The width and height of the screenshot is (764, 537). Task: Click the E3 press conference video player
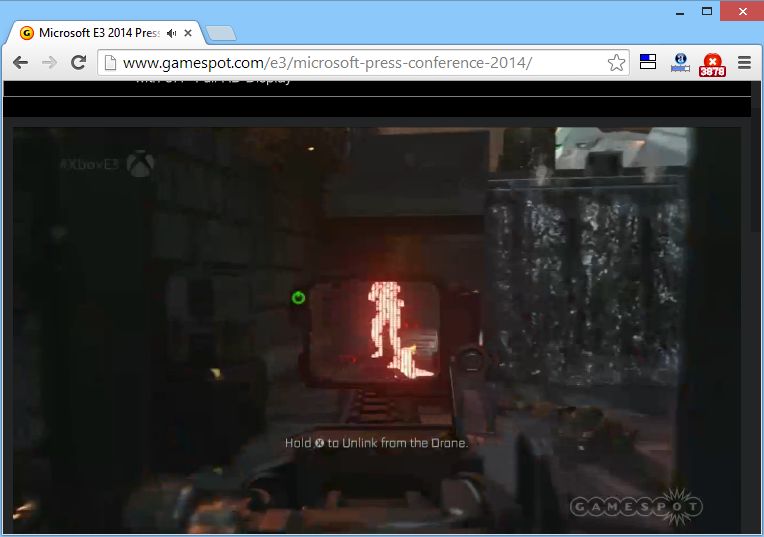coord(377,330)
